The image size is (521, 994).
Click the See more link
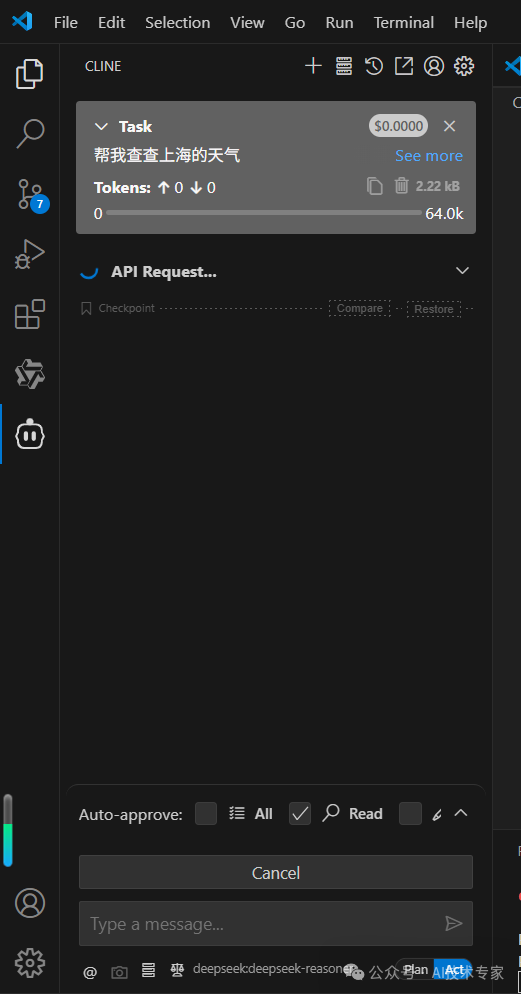click(429, 155)
